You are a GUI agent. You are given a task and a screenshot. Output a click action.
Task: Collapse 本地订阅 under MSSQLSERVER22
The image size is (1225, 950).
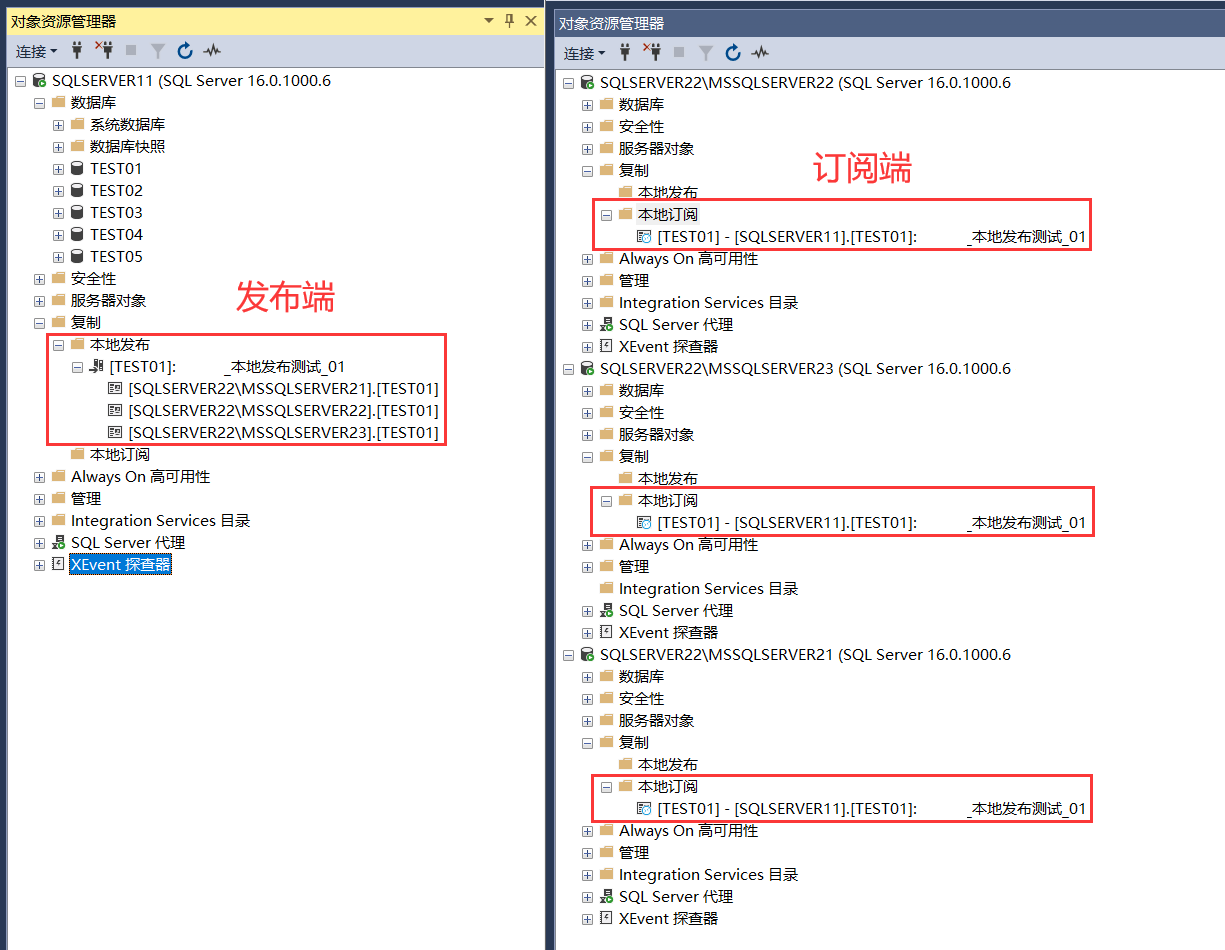(x=606, y=215)
